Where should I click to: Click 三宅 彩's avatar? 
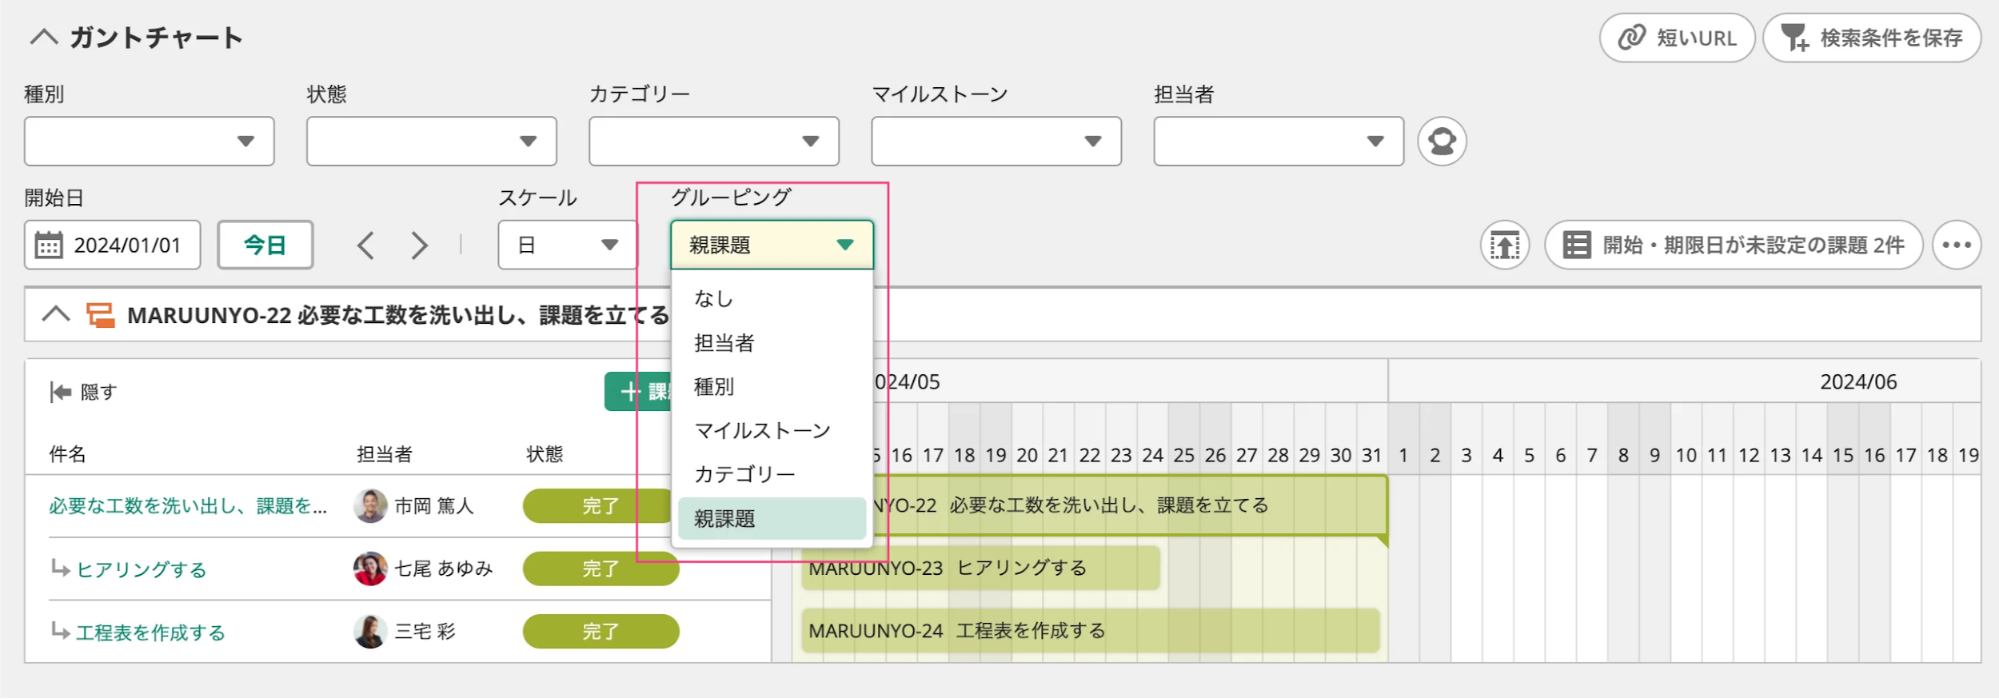pyautogui.click(x=371, y=632)
